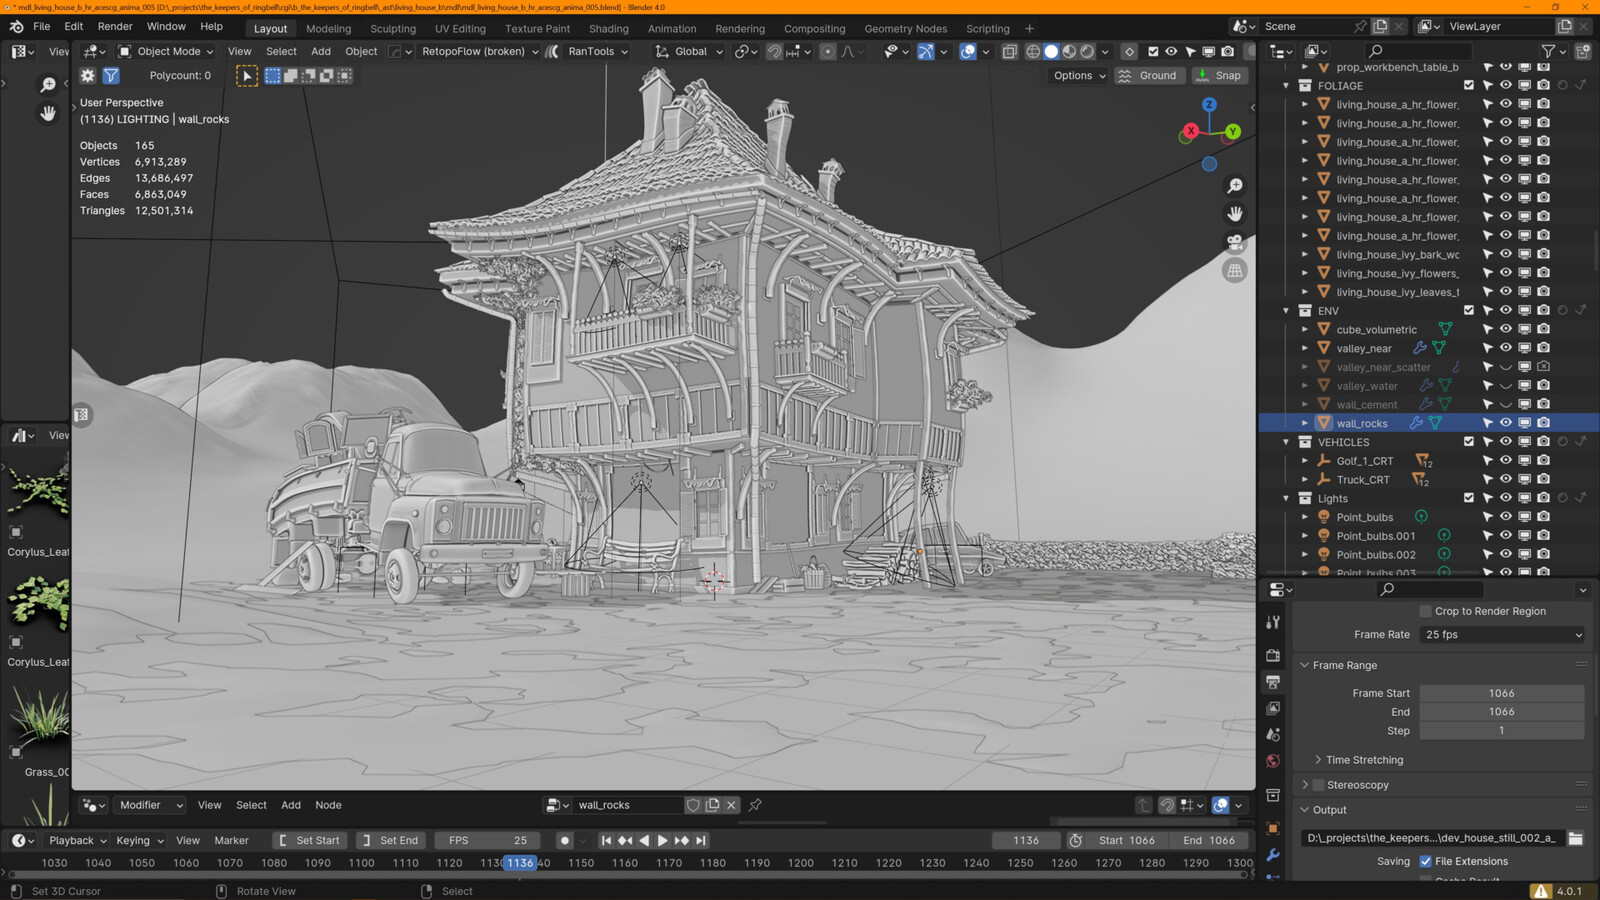Open the RetopoFlow (broken) dropdown
Screen dimensions: 1600x900
[x=480, y=51]
